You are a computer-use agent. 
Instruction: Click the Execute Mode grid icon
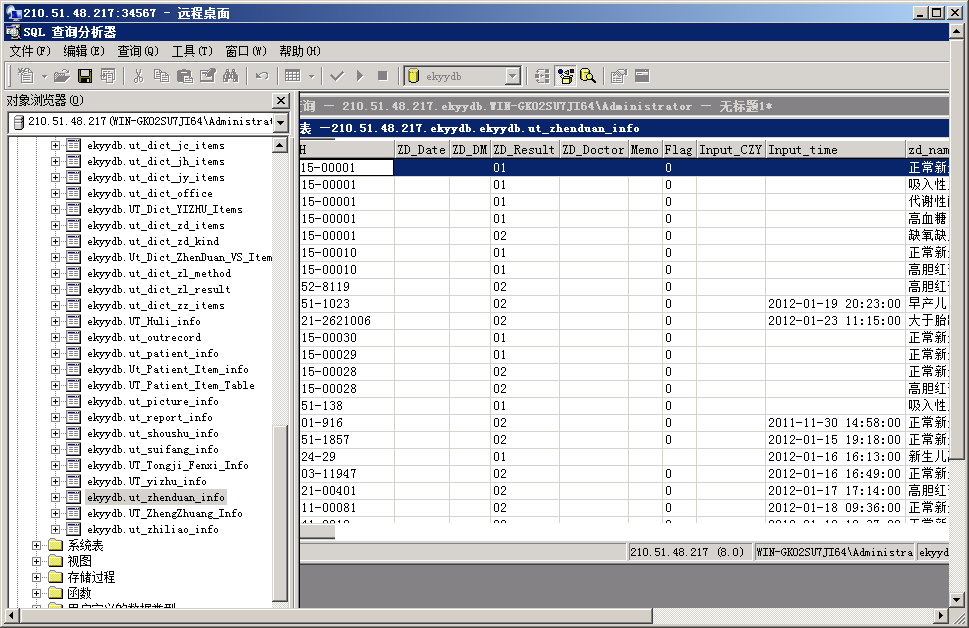pyautogui.click(x=293, y=76)
